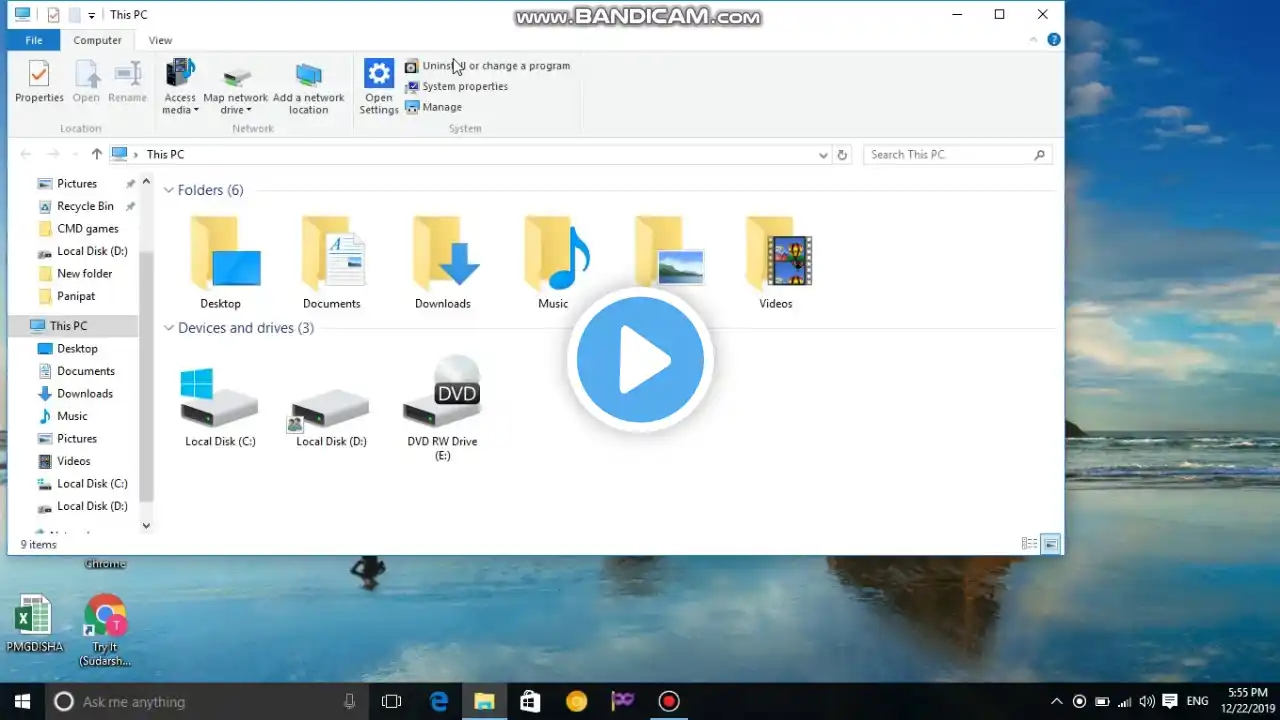Open the Windows Start menu
The height and width of the screenshot is (720, 1280).
pos(22,701)
